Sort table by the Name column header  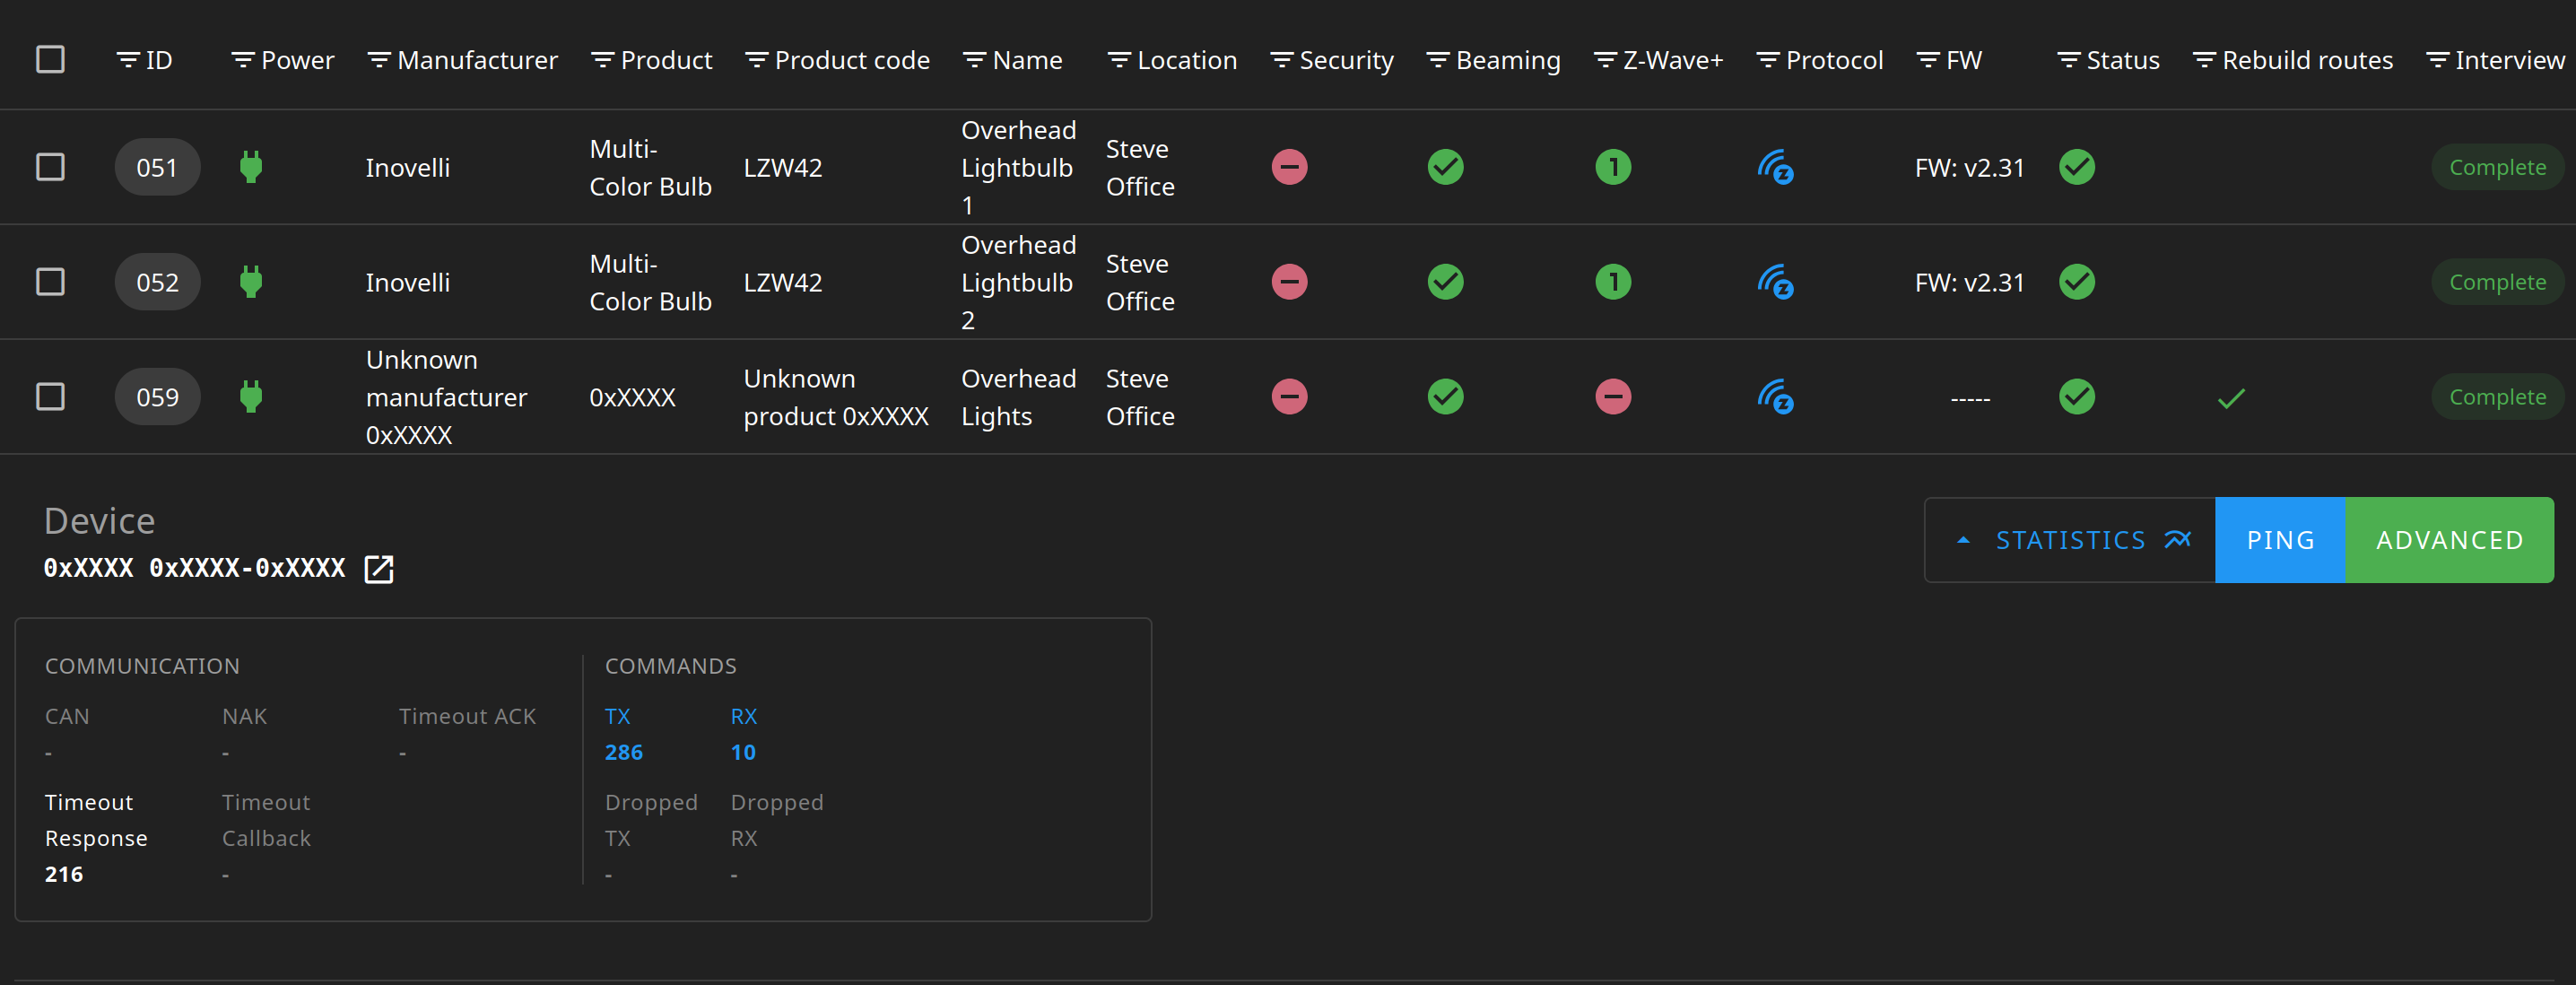1027,61
